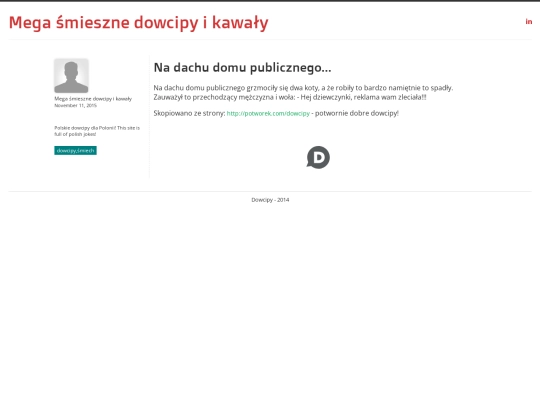Click the author name under the avatar
Image resolution: width=540 pixels, height=405 pixels.
click(93, 99)
